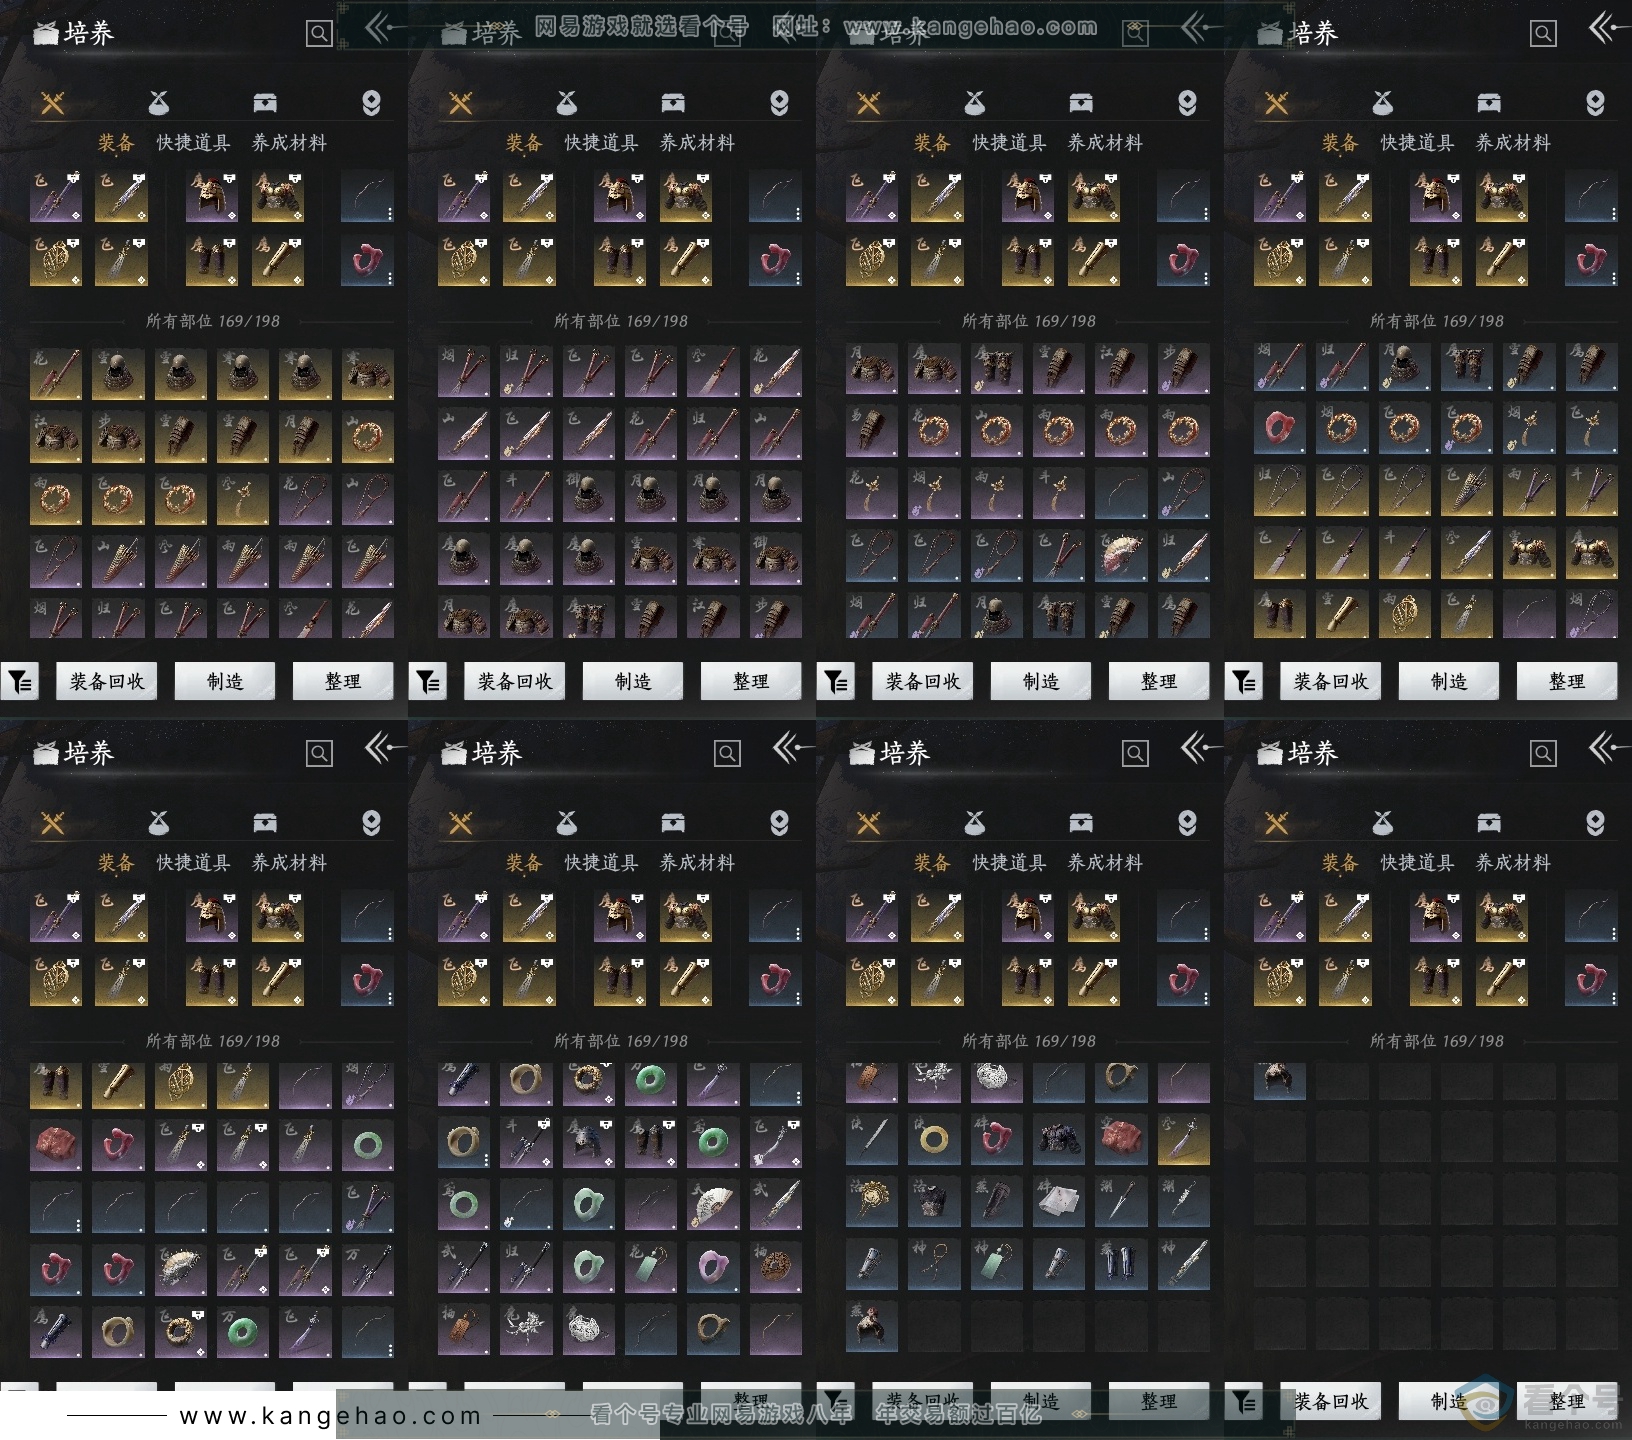
Task: Select crossed-swords icon in second top panel
Action: pyautogui.click(x=461, y=103)
